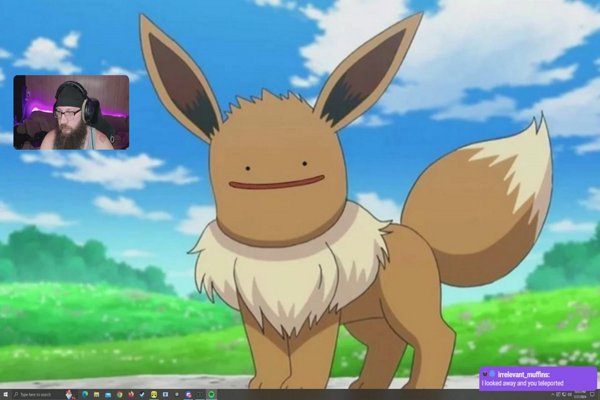
Task: Click the blue badge beside irrelevant_muffins
Action: point(492,374)
